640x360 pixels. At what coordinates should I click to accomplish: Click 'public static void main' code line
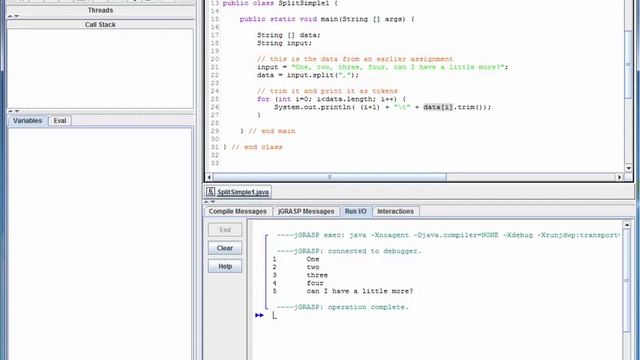pyautogui.click(x=327, y=19)
